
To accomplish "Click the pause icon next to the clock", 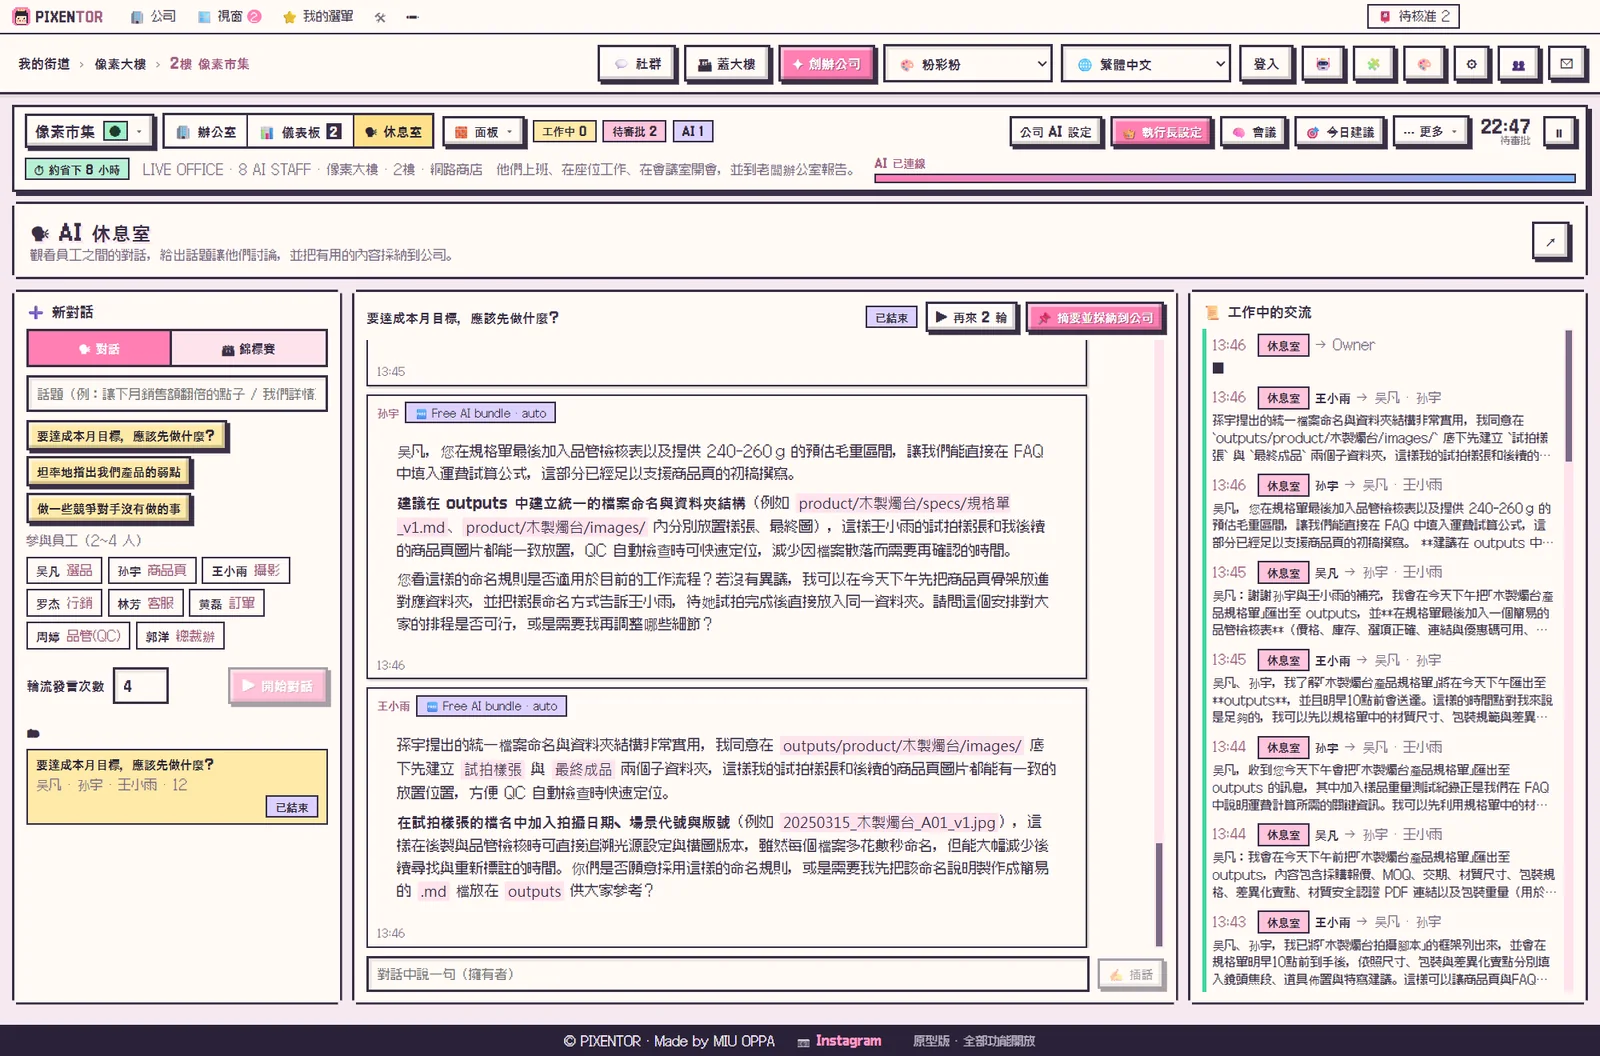I will 1558,132.
